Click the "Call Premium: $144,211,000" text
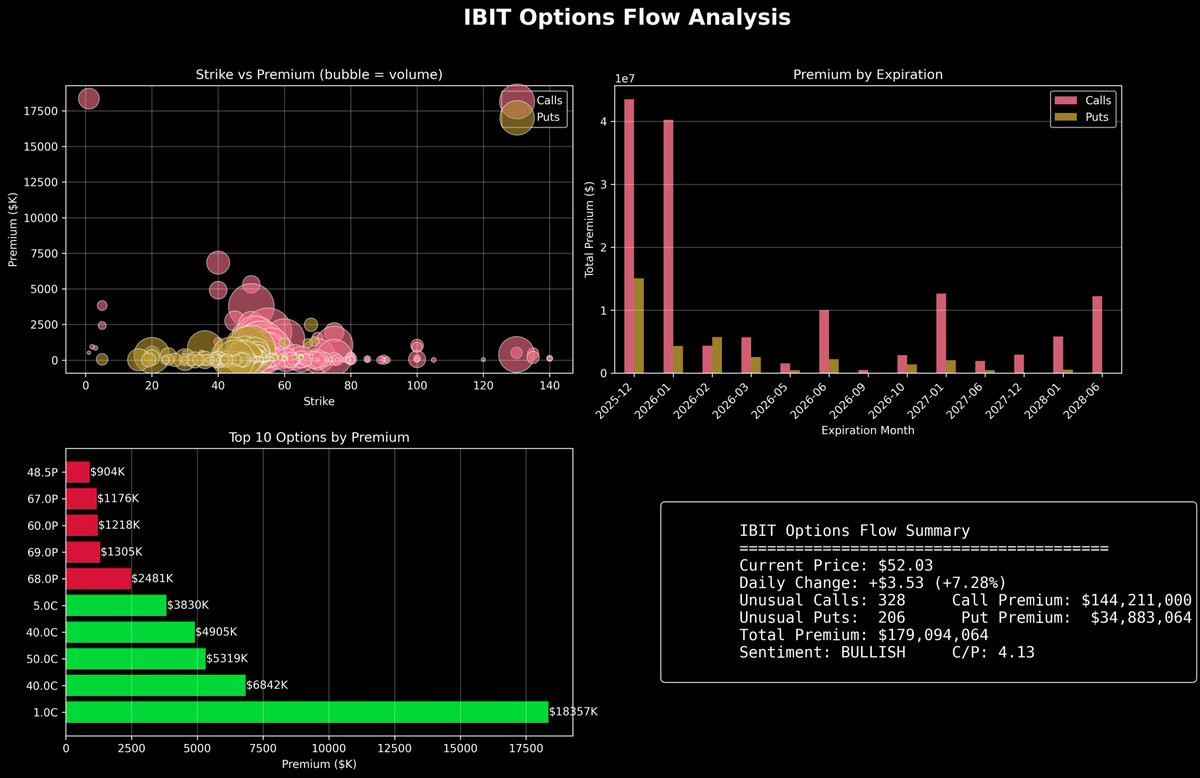 pos(1071,600)
